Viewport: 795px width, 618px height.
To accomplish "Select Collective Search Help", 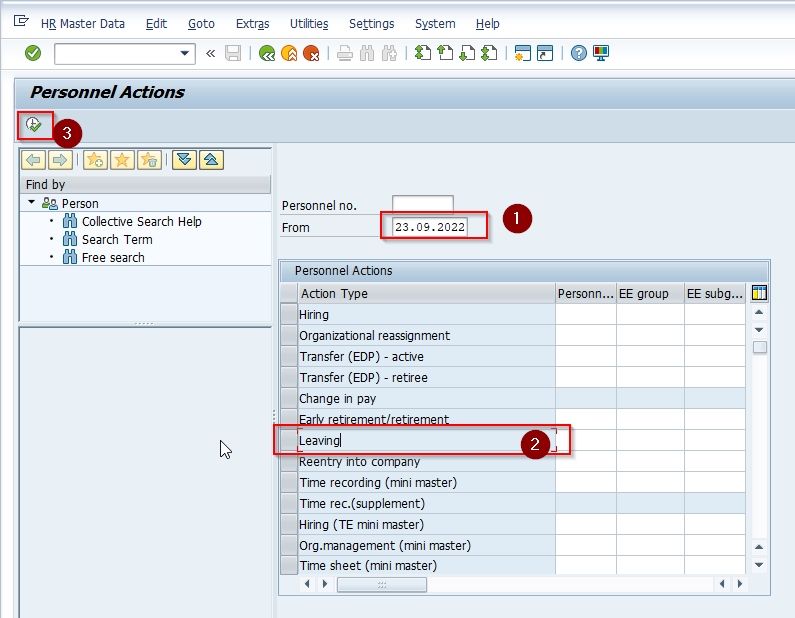I will coord(141,222).
